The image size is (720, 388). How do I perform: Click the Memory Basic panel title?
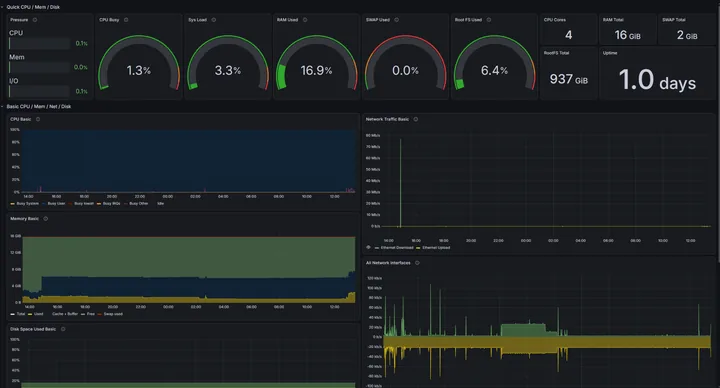pos(24,219)
